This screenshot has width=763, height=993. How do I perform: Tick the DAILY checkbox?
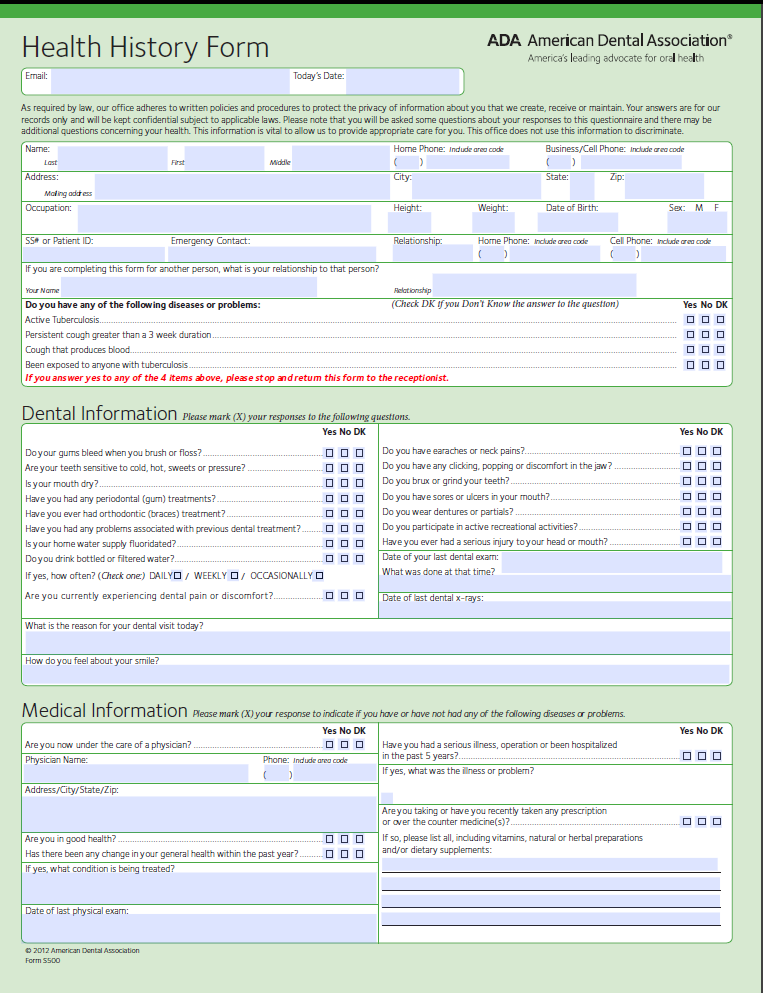click(x=177, y=576)
